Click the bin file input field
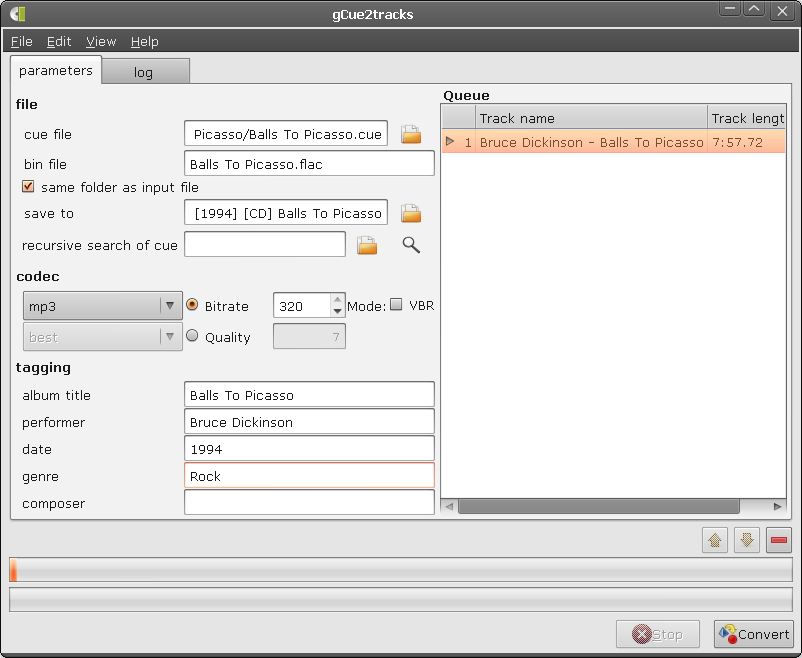This screenshot has width=802, height=658. tap(309, 164)
